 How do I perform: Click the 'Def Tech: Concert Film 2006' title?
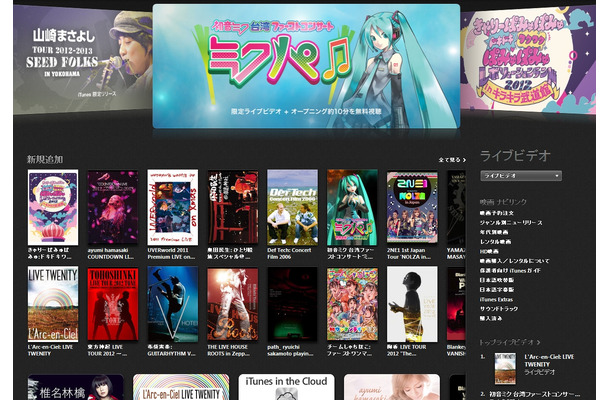pos(289,254)
